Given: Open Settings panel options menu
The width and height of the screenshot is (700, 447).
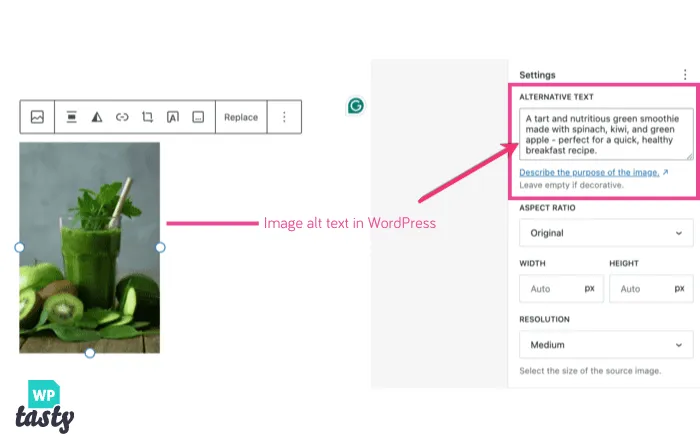Looking at the screenshot, I should [x=685, y=75].
